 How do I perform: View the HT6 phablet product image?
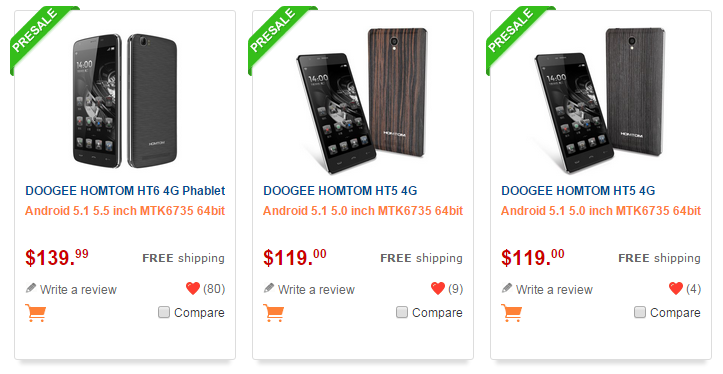pyautogui.click(x=125, y=101)
